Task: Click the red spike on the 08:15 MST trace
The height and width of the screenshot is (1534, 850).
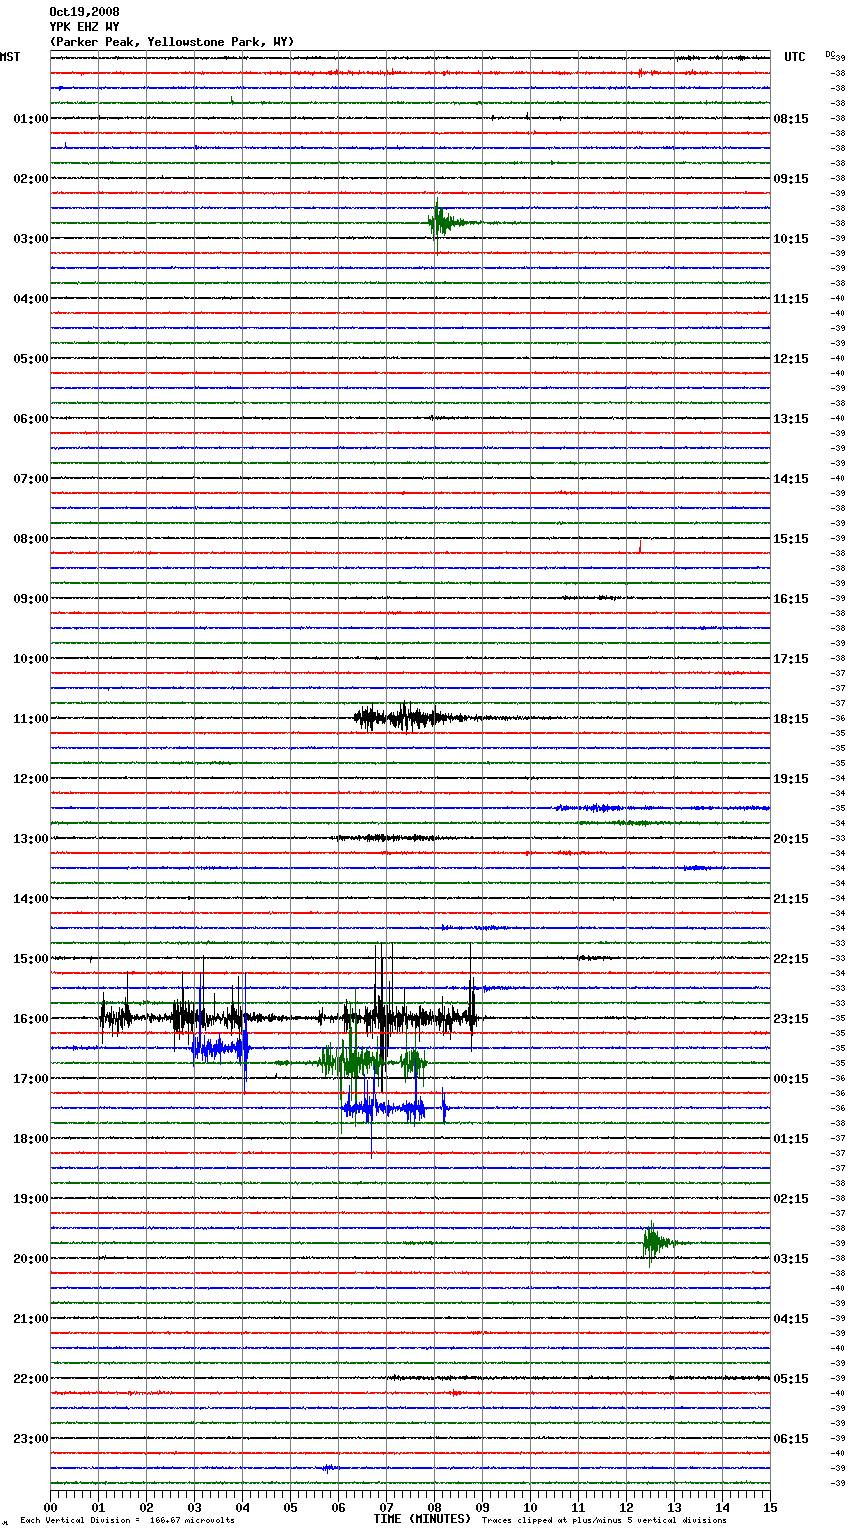Action: (x=640, y=546)
